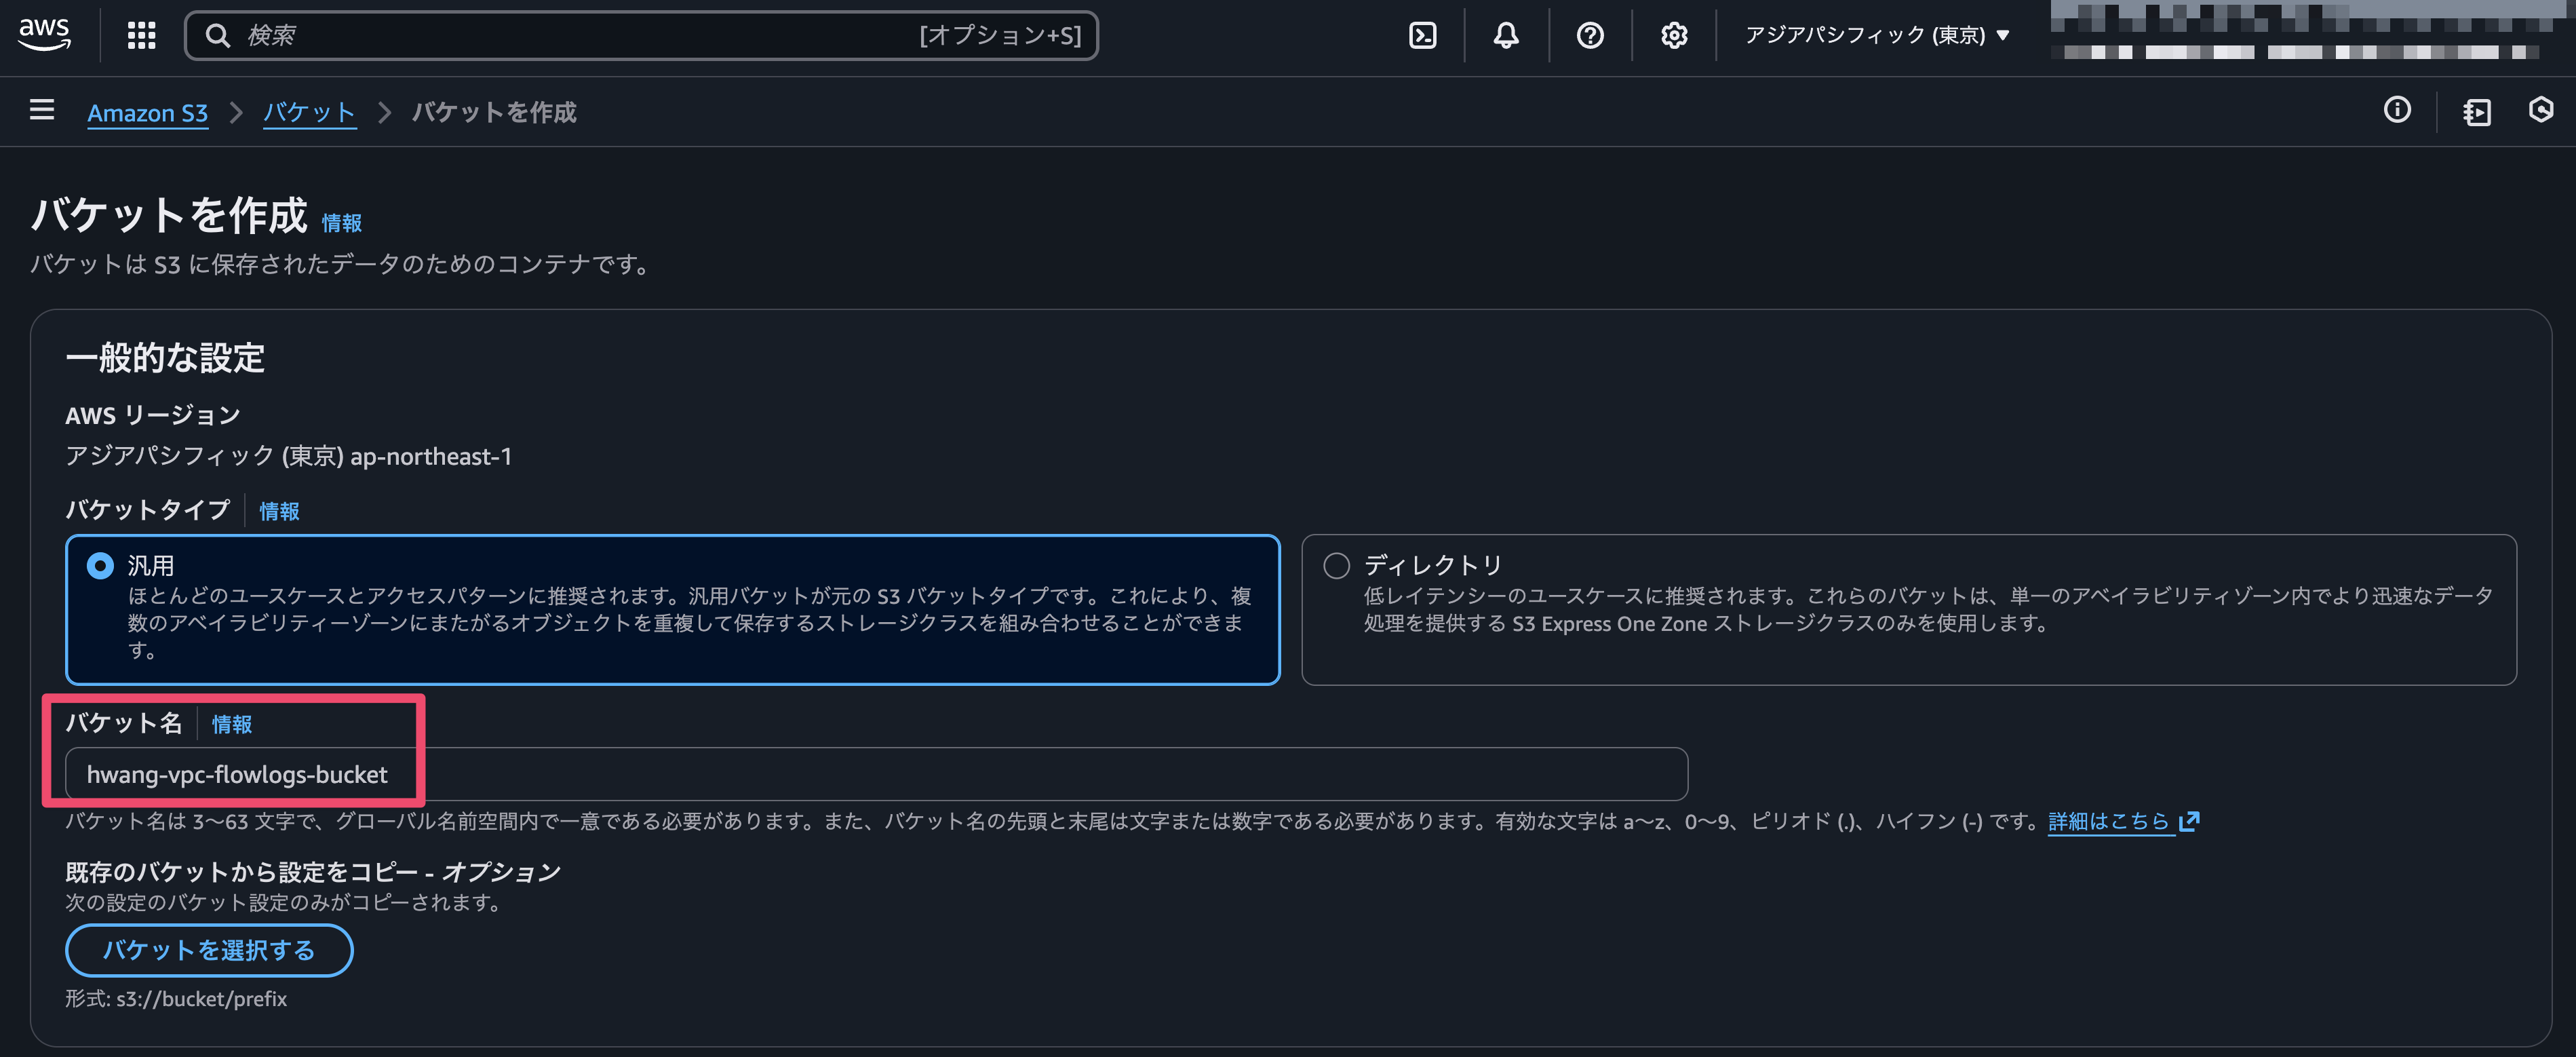Open the help question mark icon
The height and width of the screenshot is (1057, 2576).
point(1590,35)
